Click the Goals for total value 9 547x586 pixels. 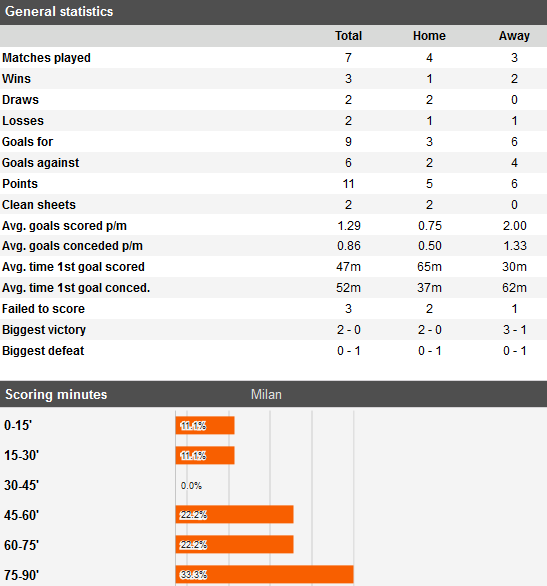point(348,142)
